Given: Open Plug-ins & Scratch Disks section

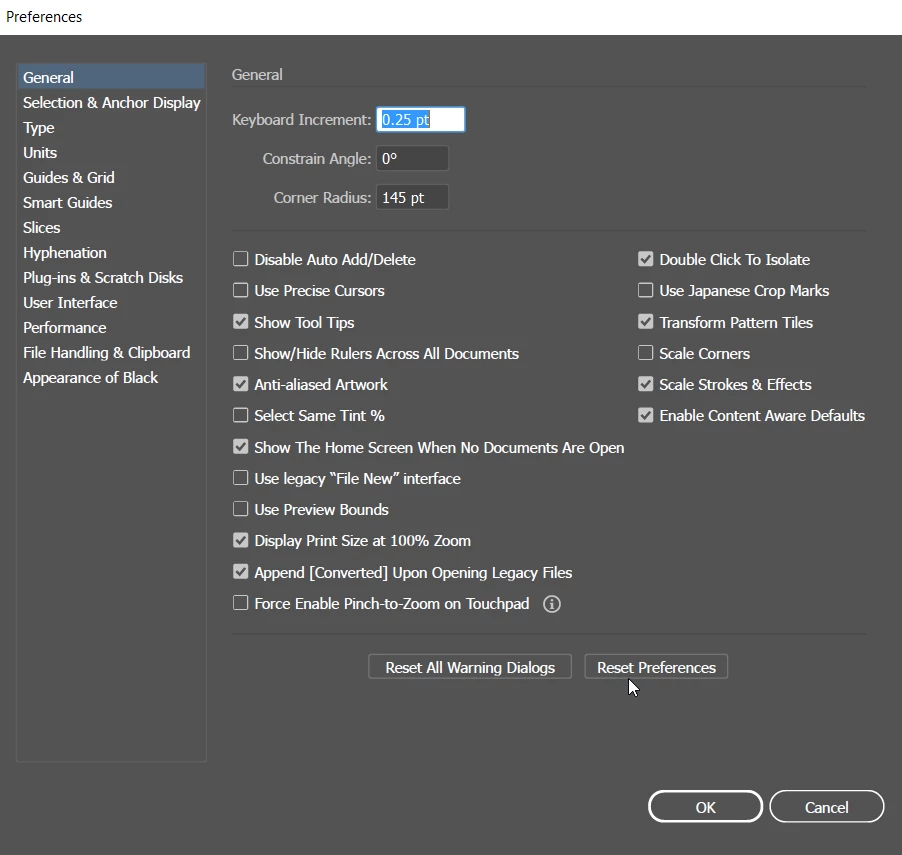Looking at the screenshot, I should tap(111, 277).
